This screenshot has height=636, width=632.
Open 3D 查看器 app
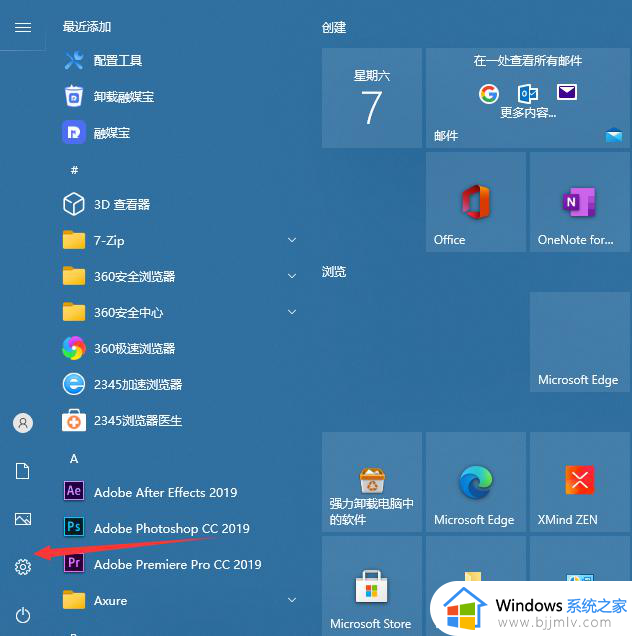point(178,204)
